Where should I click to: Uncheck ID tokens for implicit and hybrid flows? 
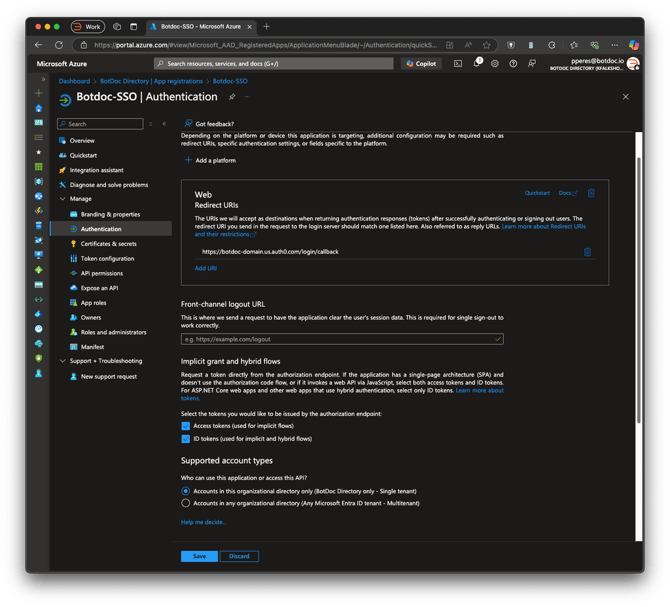tap(185, 439)
